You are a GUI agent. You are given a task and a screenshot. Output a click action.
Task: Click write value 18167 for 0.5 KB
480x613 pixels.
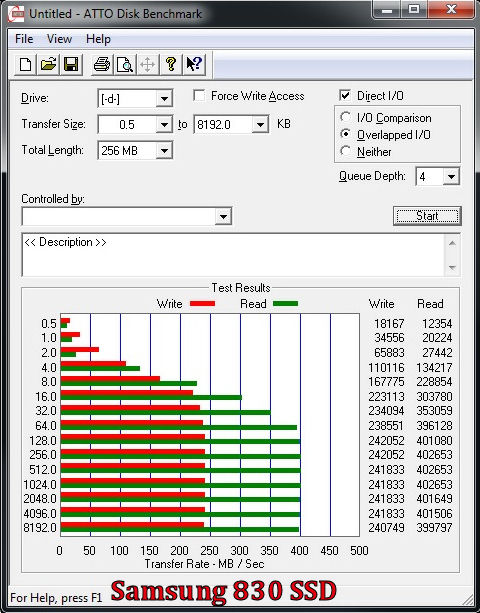pyautogui.click(x=389, y=324)
